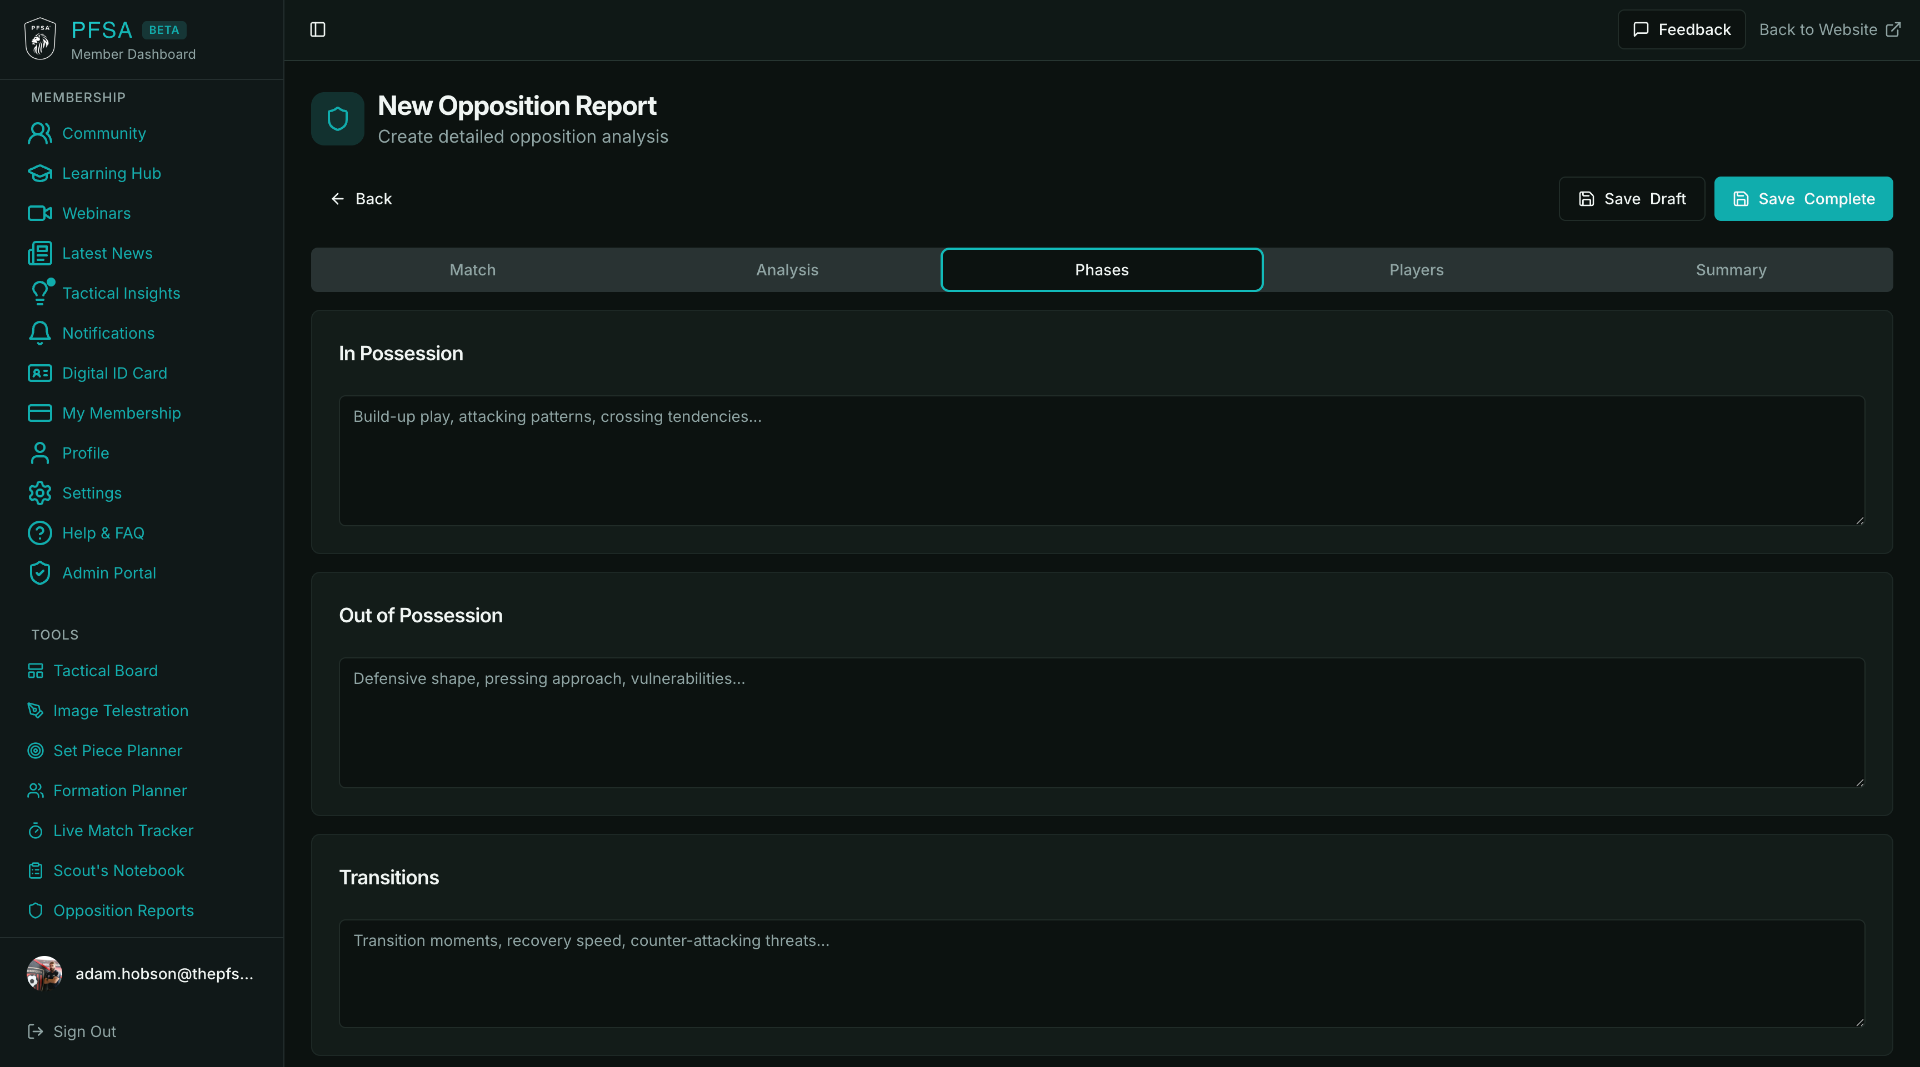Click the My Membership card icon
Screen dimensions: 1920x1067
pos(40,413)
